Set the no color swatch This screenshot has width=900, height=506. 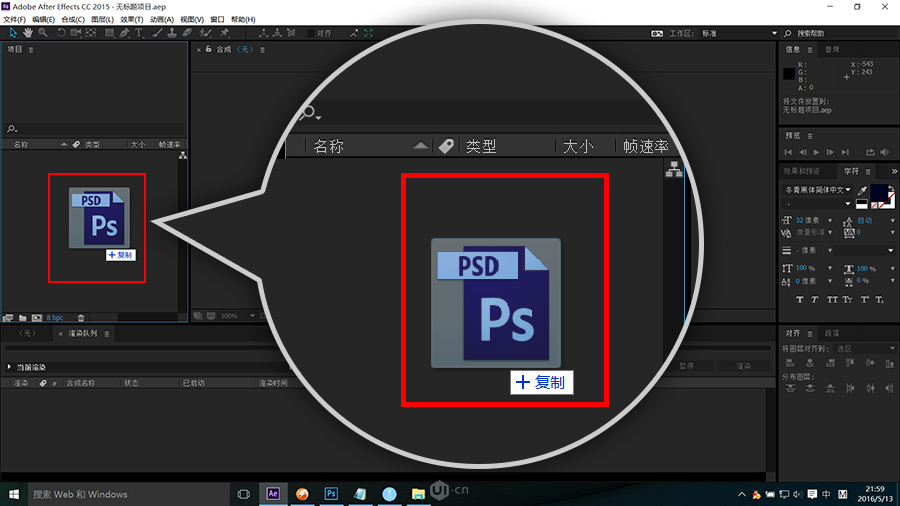tap(874, 205)
